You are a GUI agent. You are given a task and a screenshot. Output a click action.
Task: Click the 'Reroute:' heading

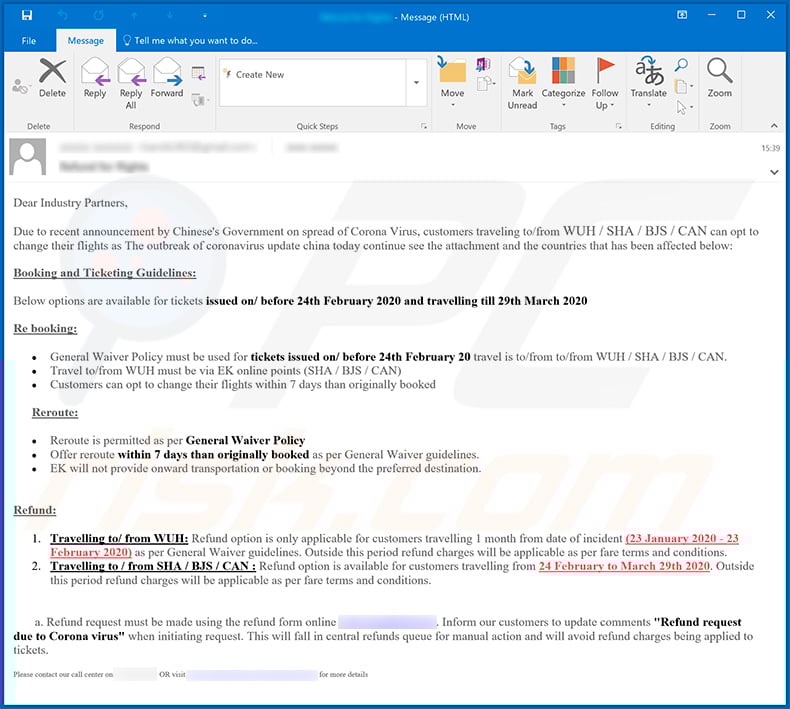[x=55, y=413]
